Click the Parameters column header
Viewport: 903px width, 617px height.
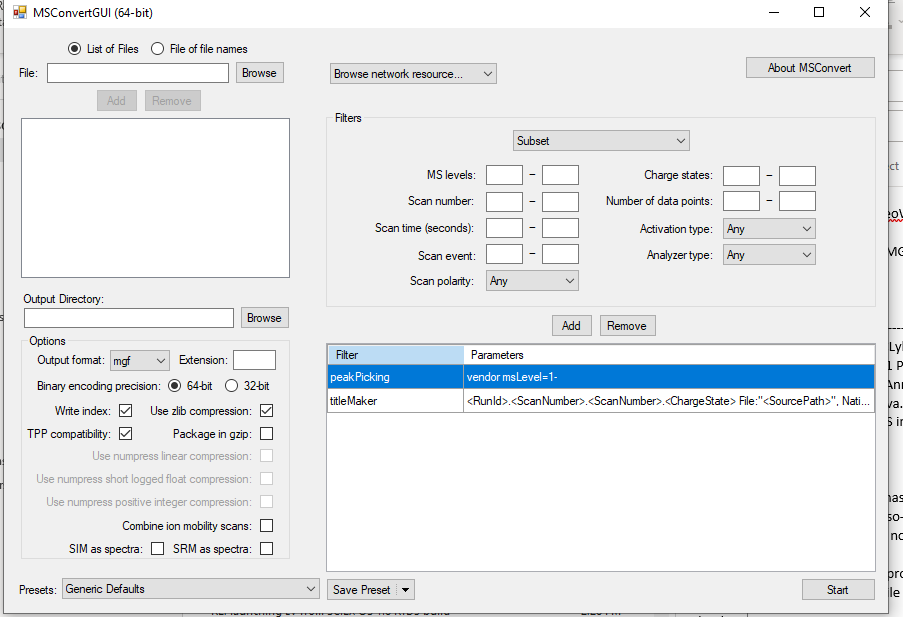click(669, 355)
